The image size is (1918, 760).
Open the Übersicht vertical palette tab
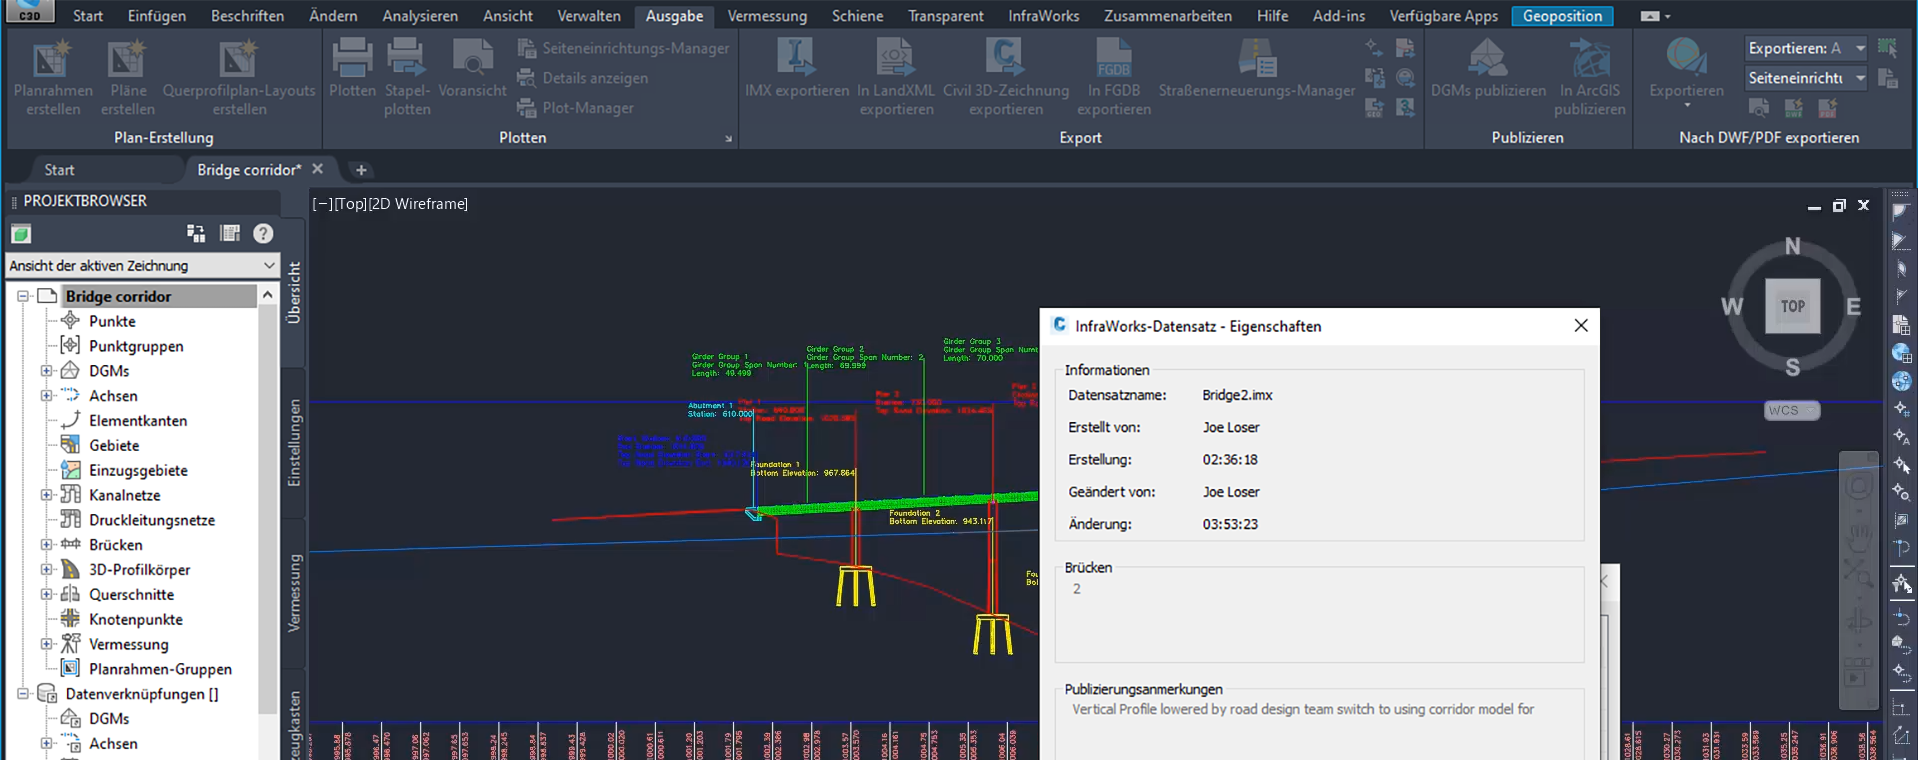point(294,293)
